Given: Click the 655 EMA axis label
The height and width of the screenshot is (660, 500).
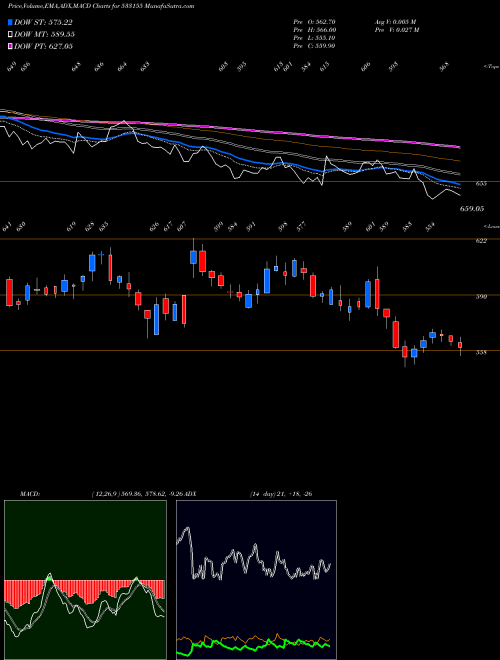Looking at the screenshot, I should 481,184.
